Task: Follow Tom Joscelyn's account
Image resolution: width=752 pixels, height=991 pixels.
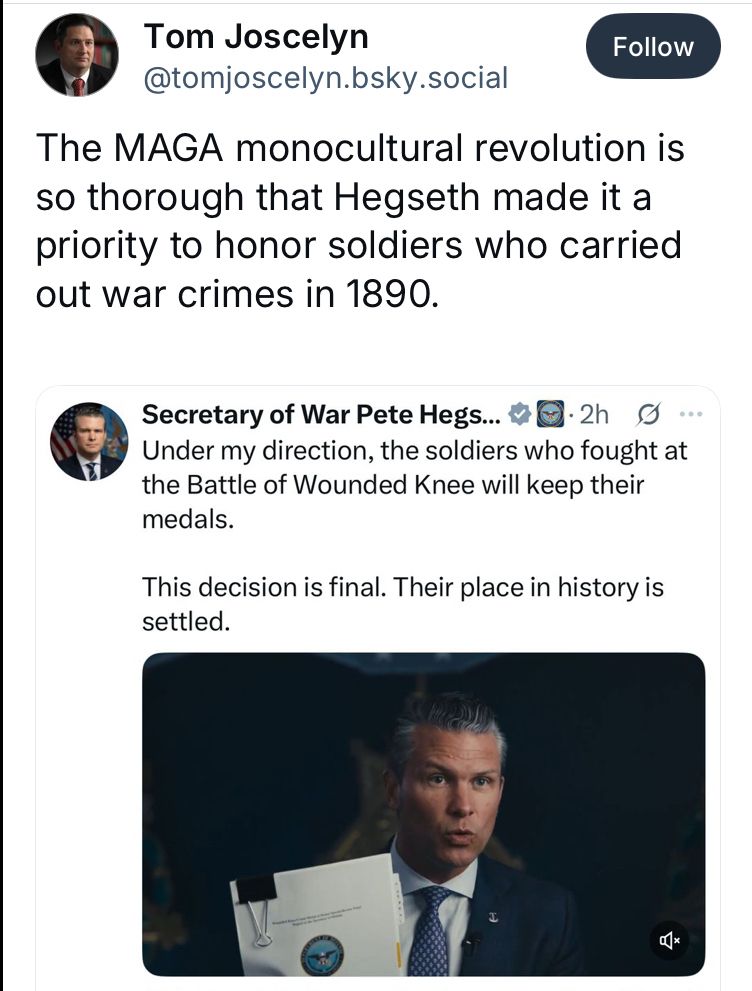Action: [653, 46]
